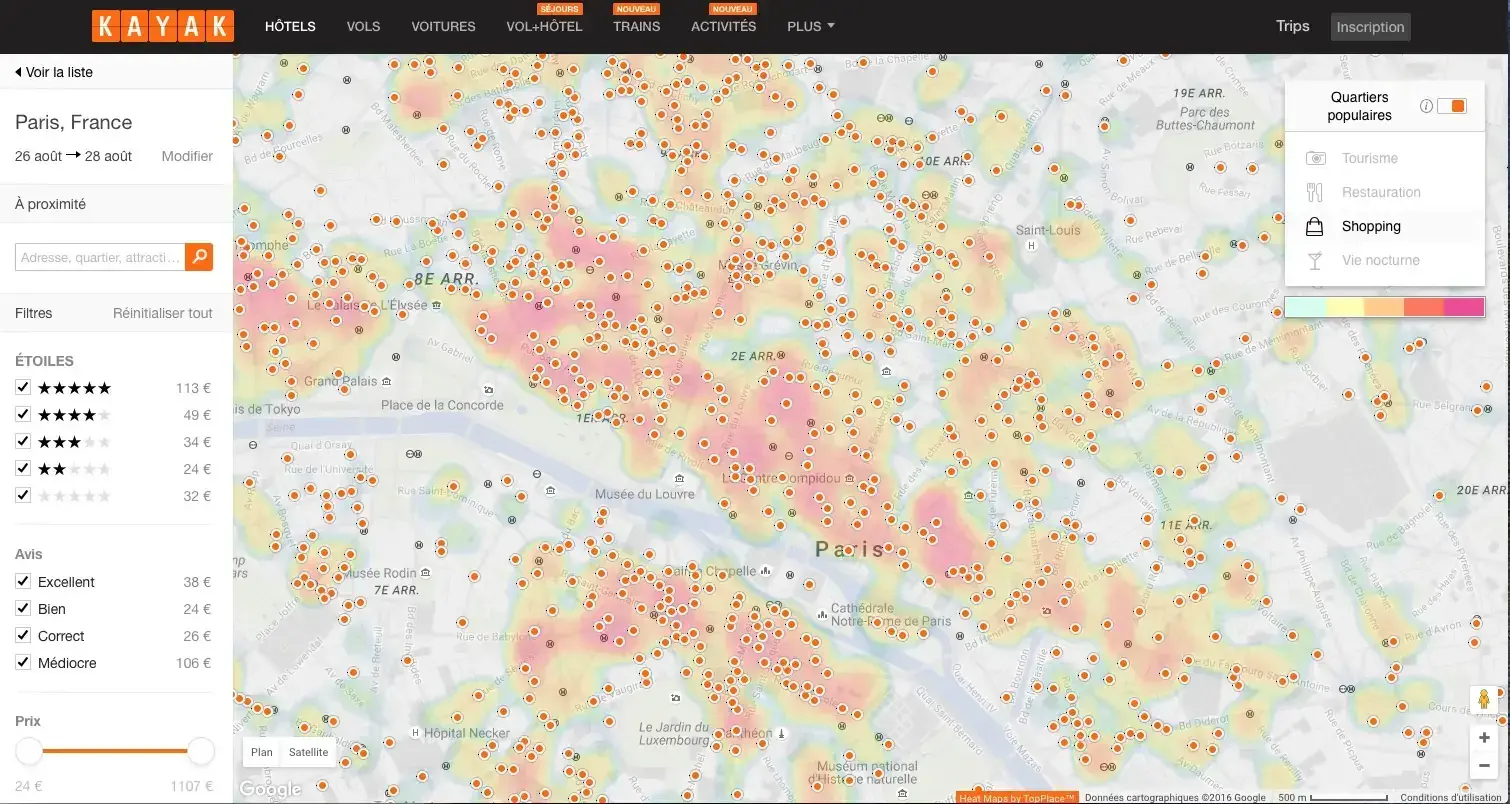Uncheck the Bien reviews checkbox
1510x804 pixels.
pyautogui.click(x=23, y=608)
